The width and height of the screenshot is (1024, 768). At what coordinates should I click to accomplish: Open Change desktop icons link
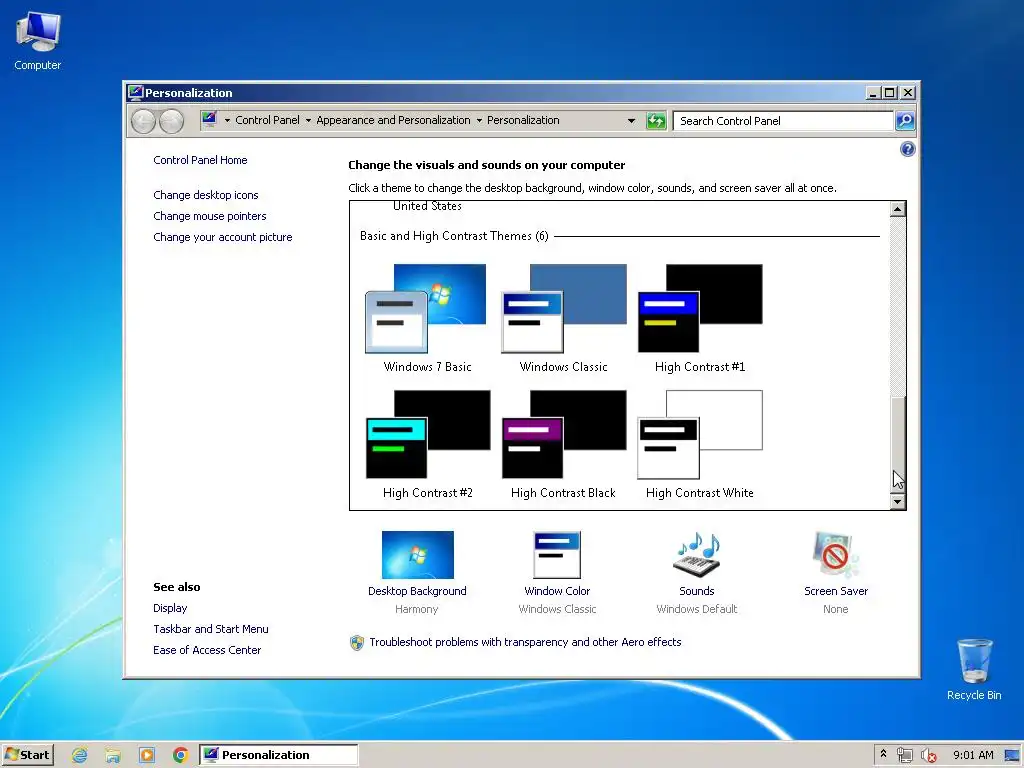click(206, 195)
